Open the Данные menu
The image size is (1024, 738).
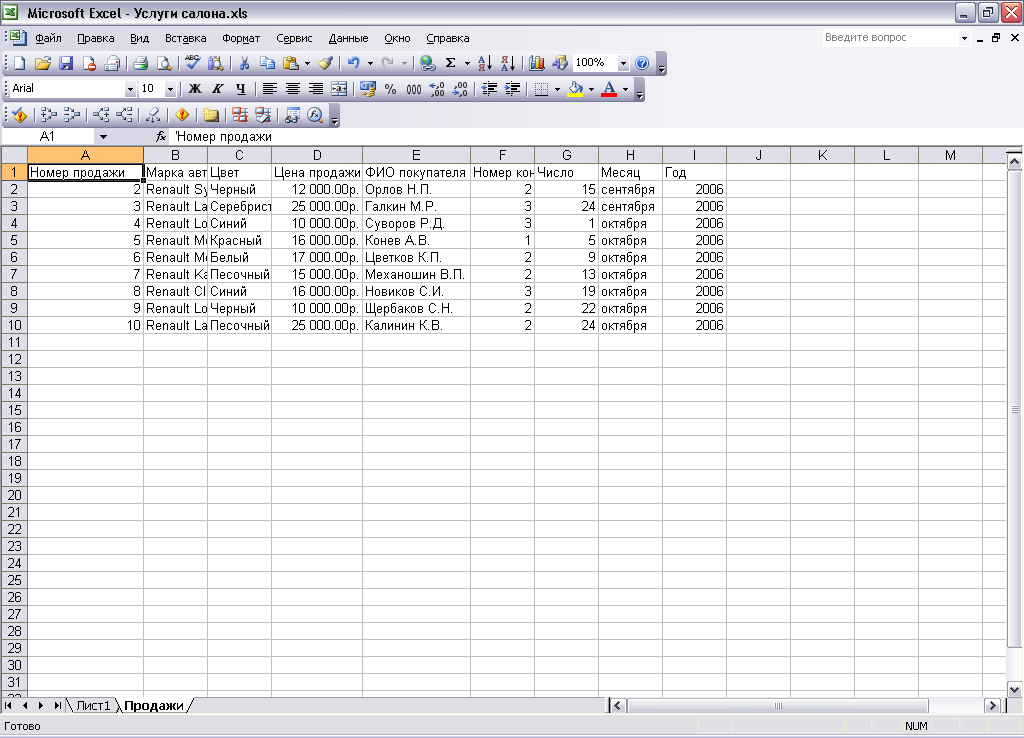pos(348,38)
